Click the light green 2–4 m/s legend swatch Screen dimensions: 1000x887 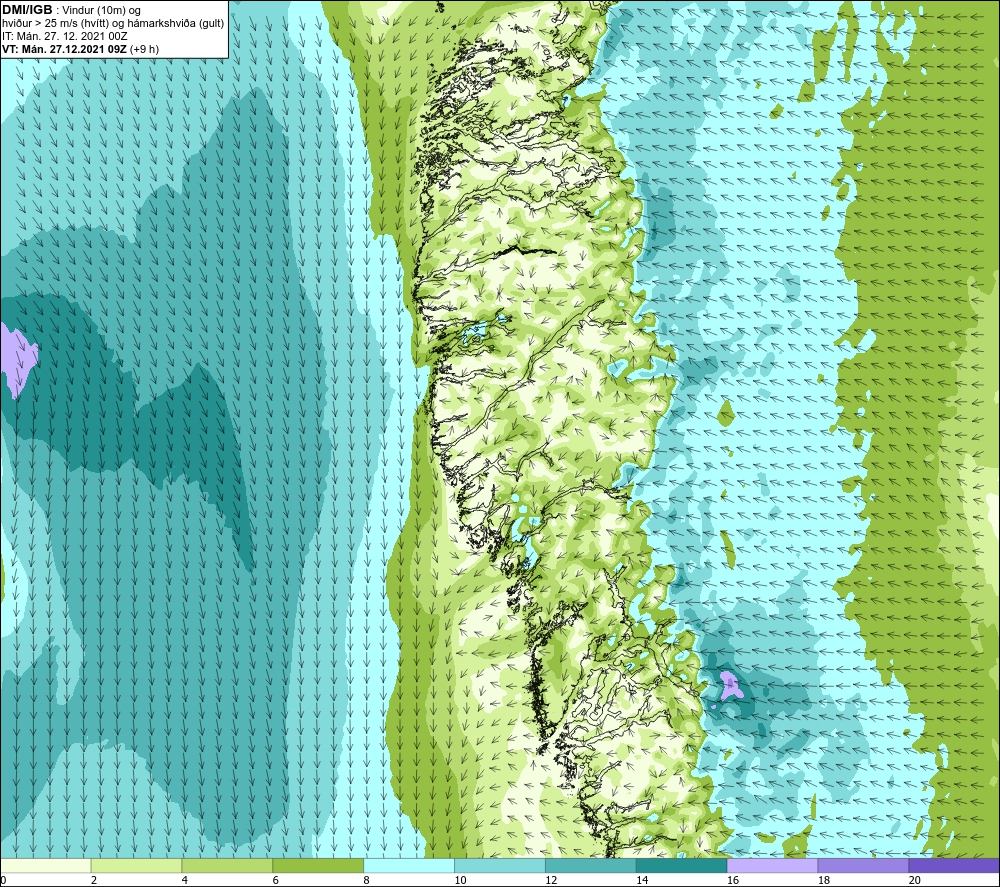(136, 865)
